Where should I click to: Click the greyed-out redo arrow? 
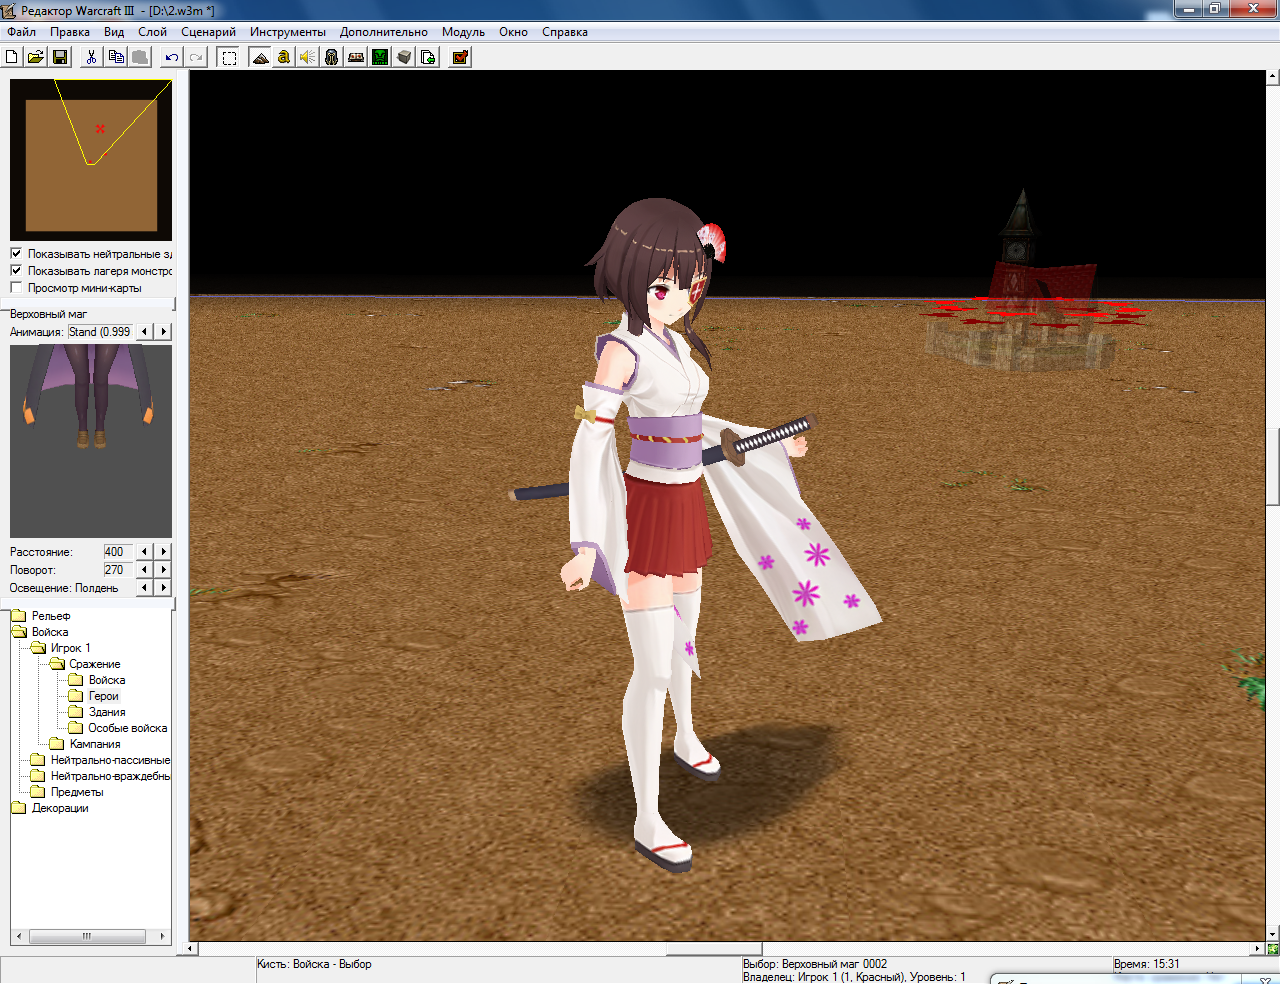pos(196,57)
